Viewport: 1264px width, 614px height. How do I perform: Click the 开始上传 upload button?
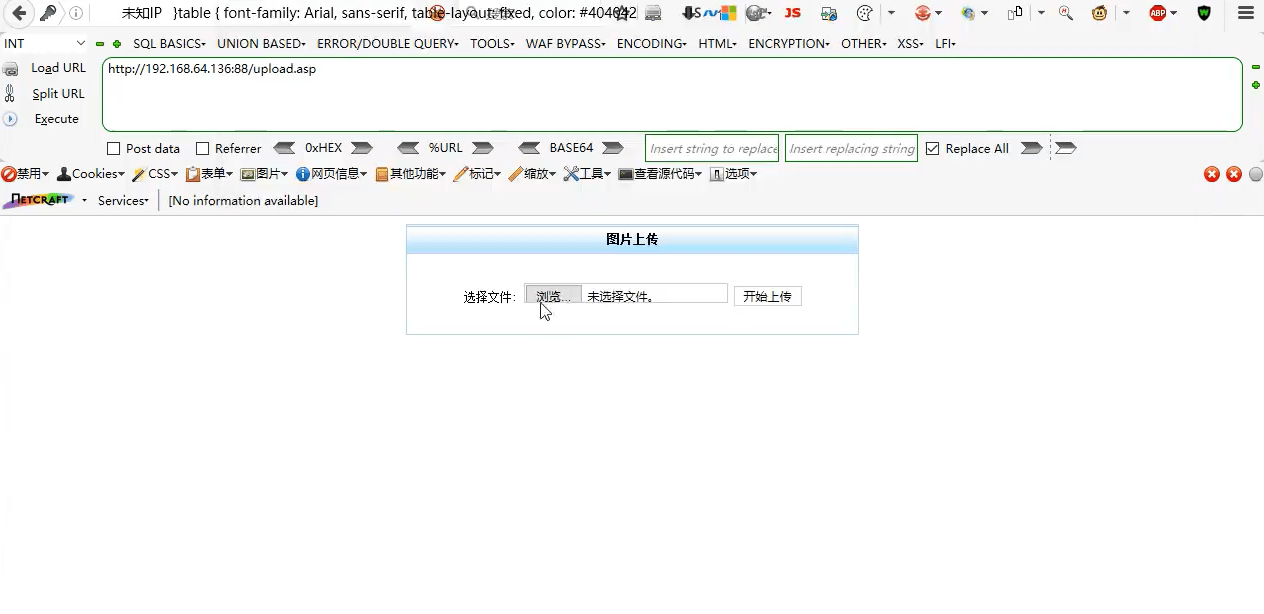click(x=767, y=296)
